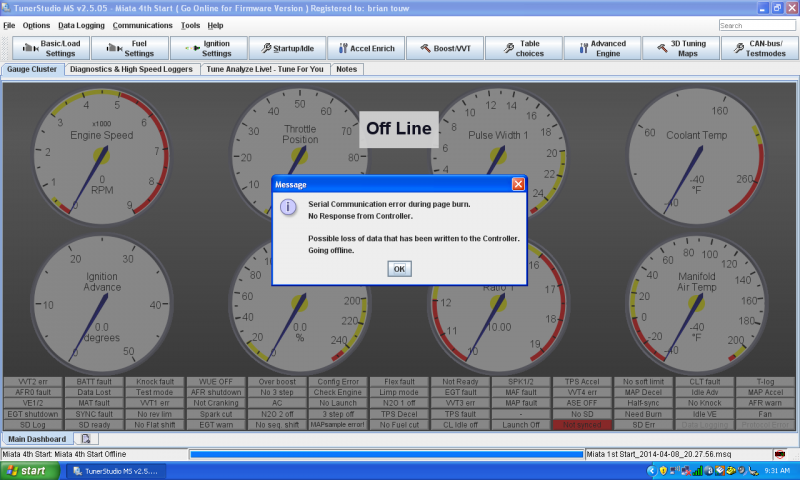This screenshot has height=480, width=800.
Task: Click the Windows start button
Action: pos(30,471)
